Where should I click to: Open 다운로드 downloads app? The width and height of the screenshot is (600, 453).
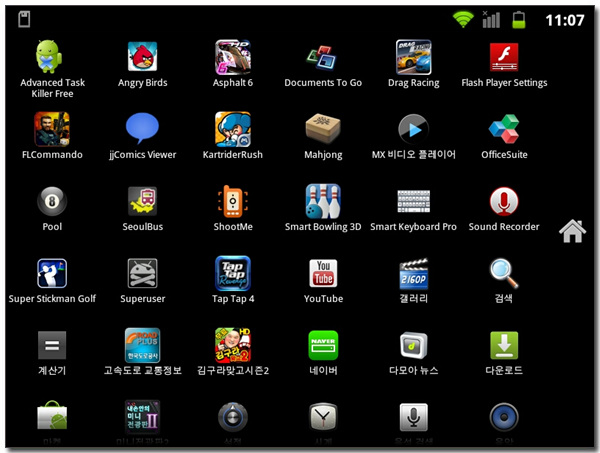pyautogui.click(x=504, y=352)
